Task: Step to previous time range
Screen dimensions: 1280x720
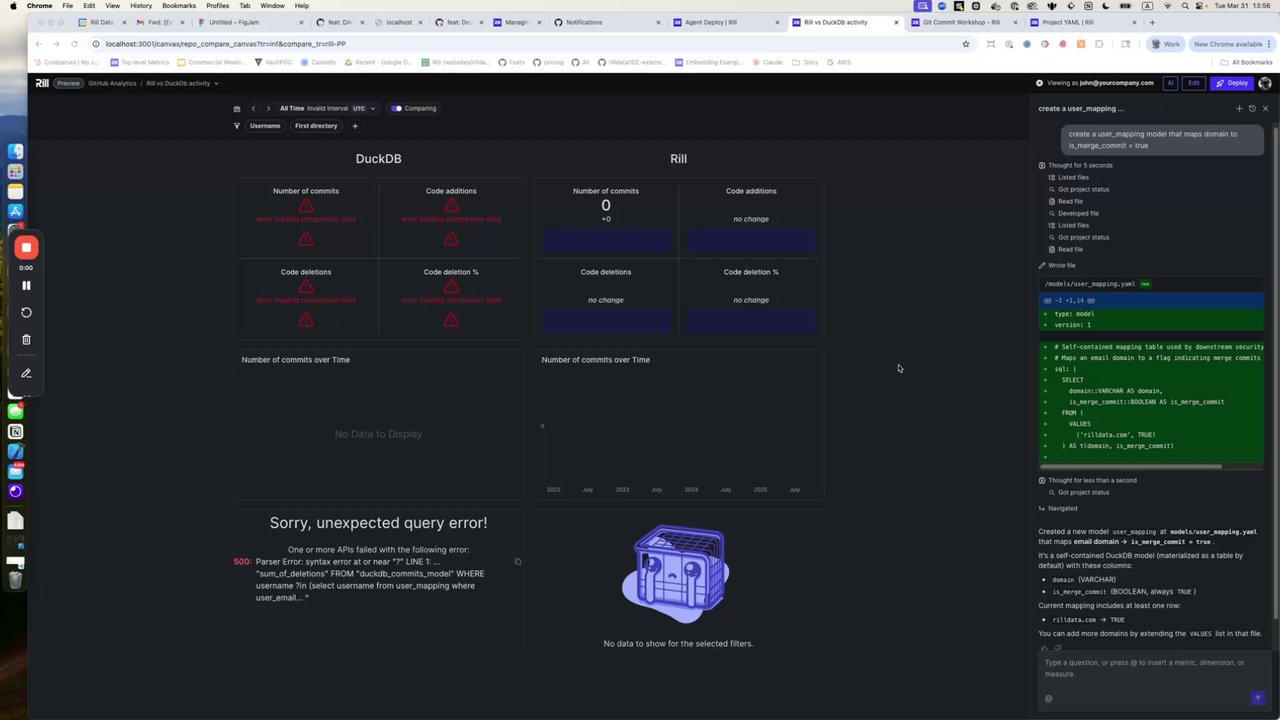Action: (253, 108)
